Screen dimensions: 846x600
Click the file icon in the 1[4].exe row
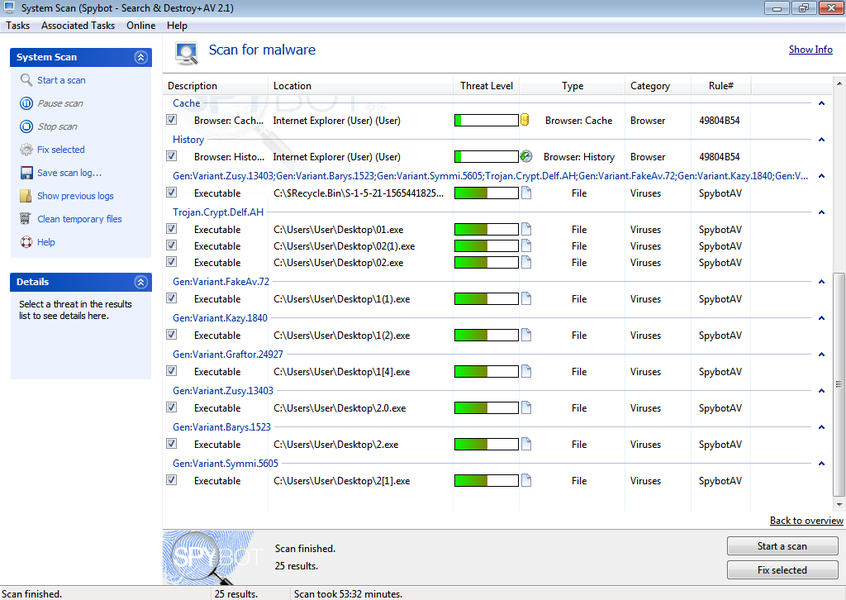(x=526, y=371)
